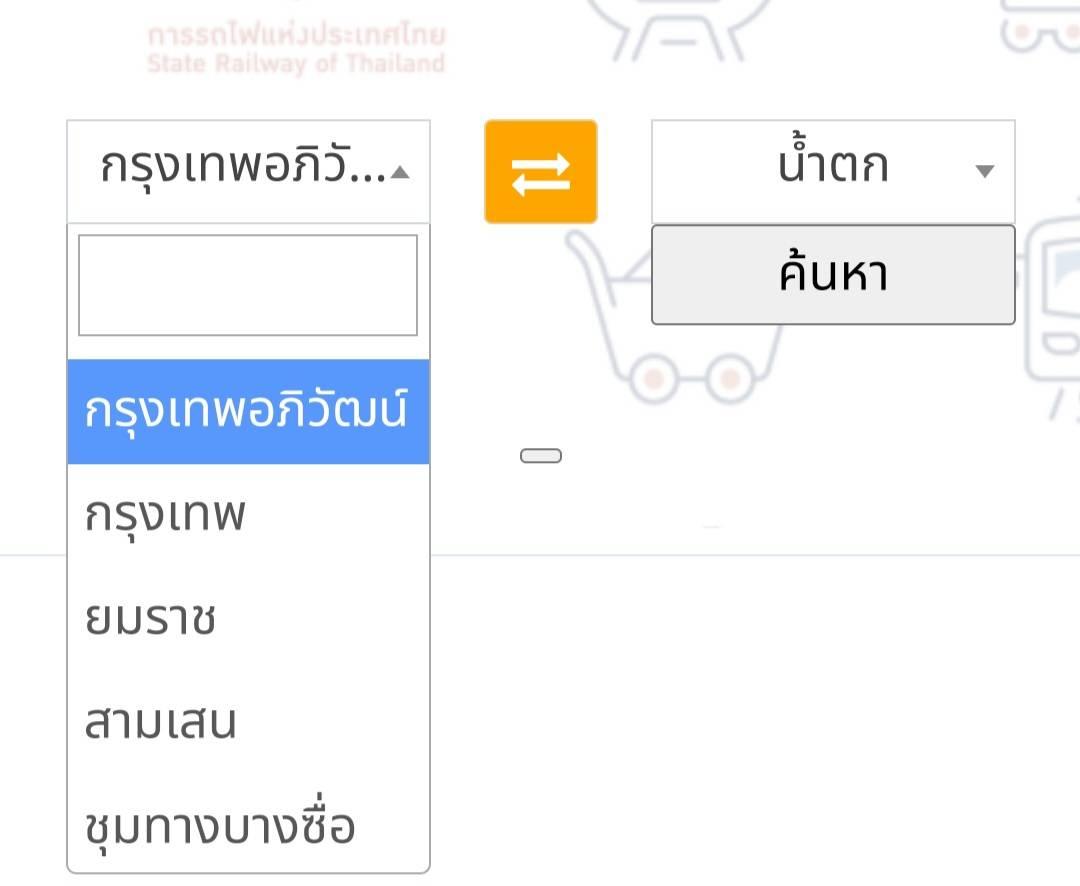
Task: Click the faded train illustration at top
Action: click(x=678, y=28)
